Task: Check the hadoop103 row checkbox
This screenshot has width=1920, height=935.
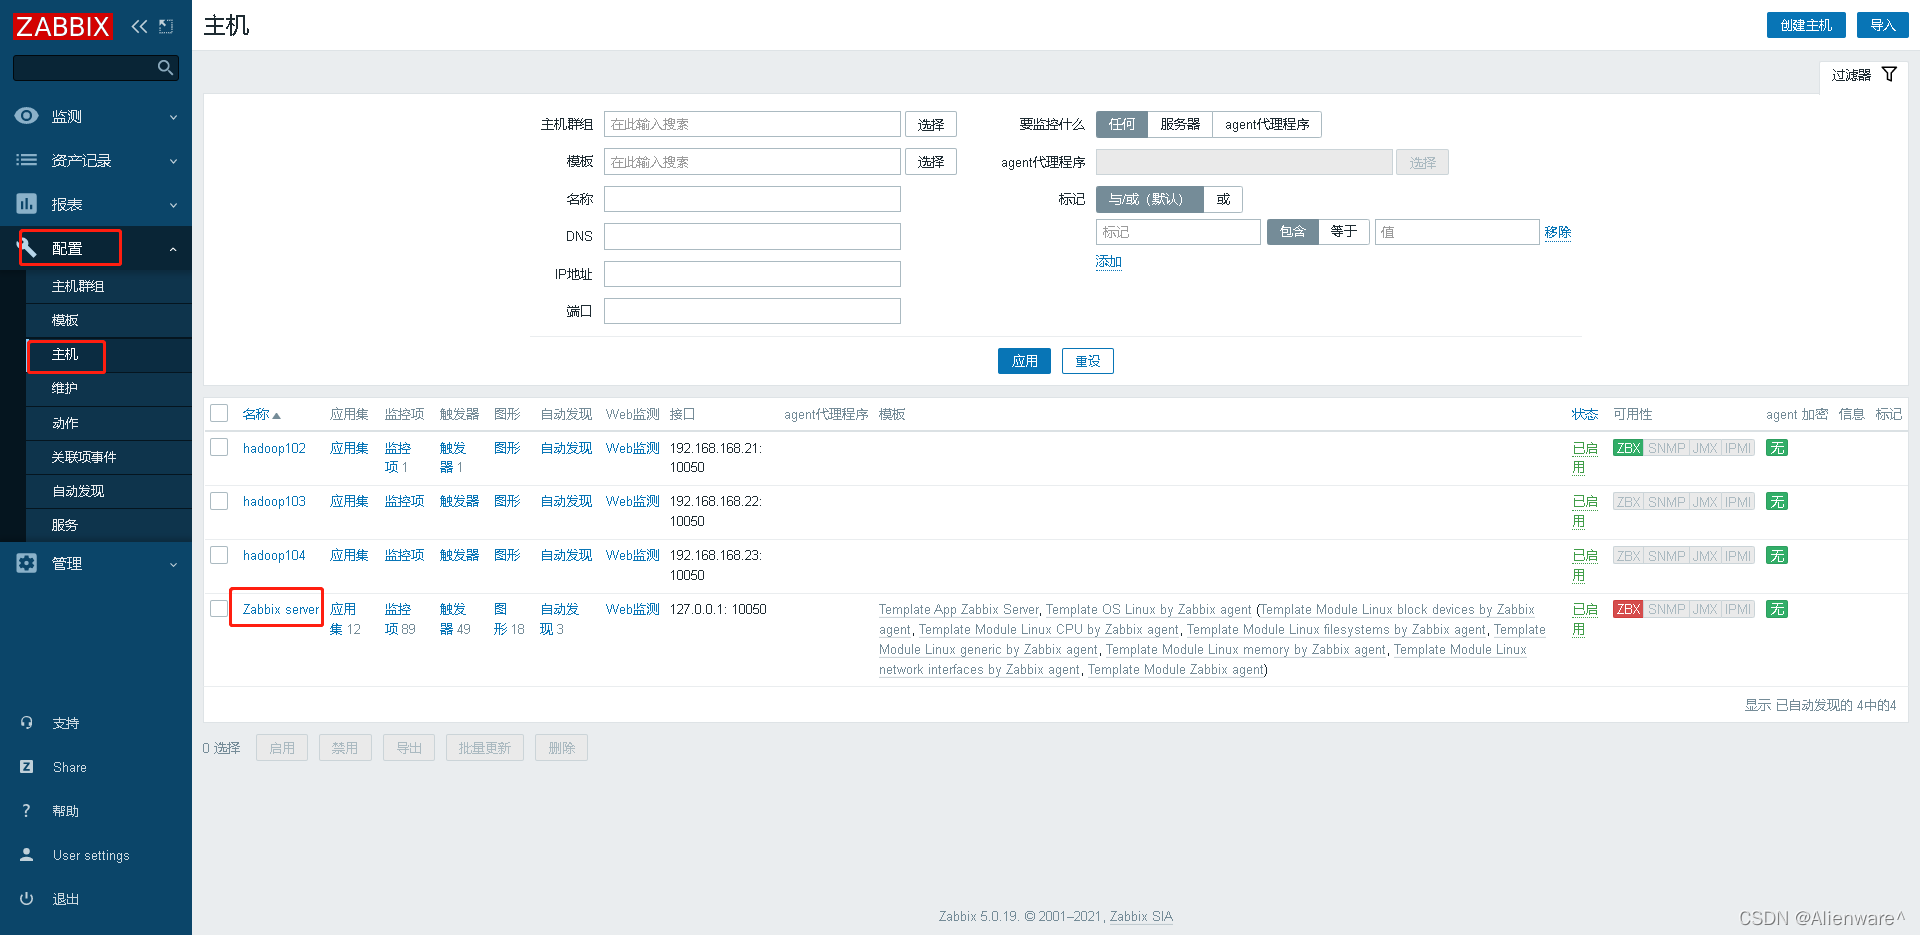Action: 219,501
